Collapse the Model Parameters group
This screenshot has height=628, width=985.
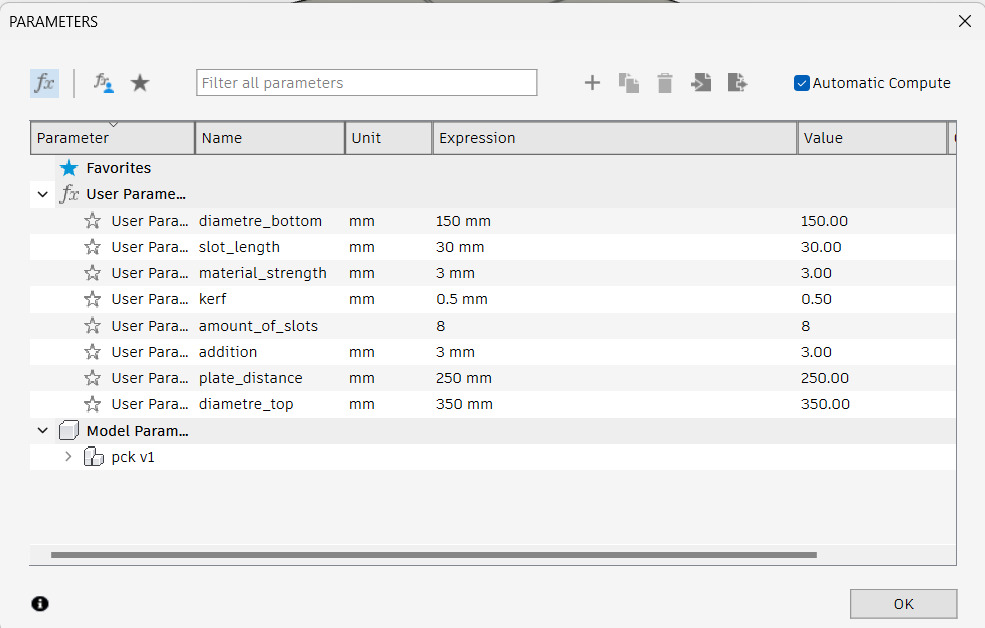coord(42,430)
